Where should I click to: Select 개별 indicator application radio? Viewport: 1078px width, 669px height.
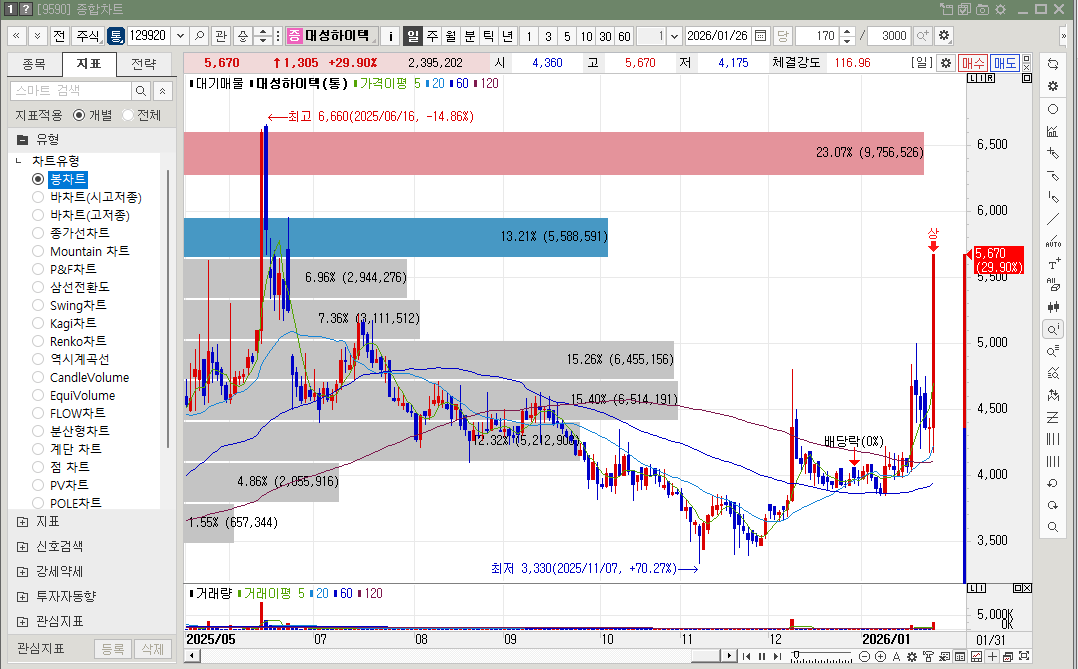coord(79,116)
